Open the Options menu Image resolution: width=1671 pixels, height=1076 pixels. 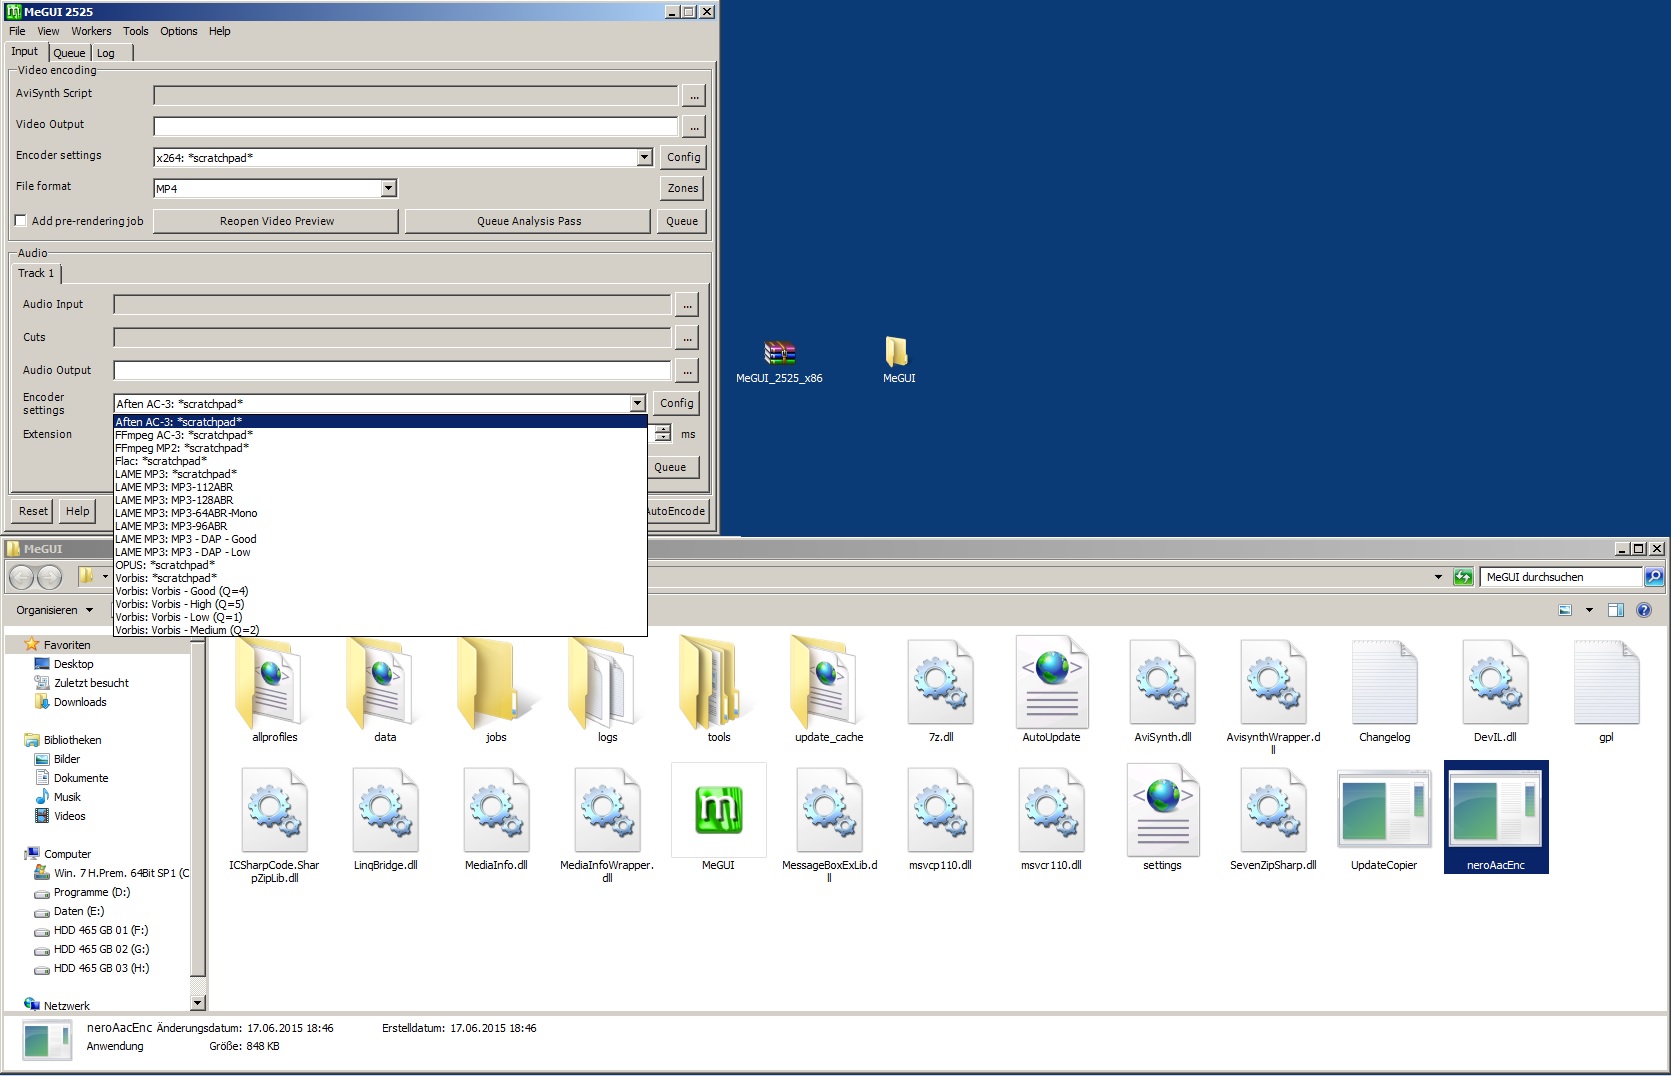coord(179,31)
